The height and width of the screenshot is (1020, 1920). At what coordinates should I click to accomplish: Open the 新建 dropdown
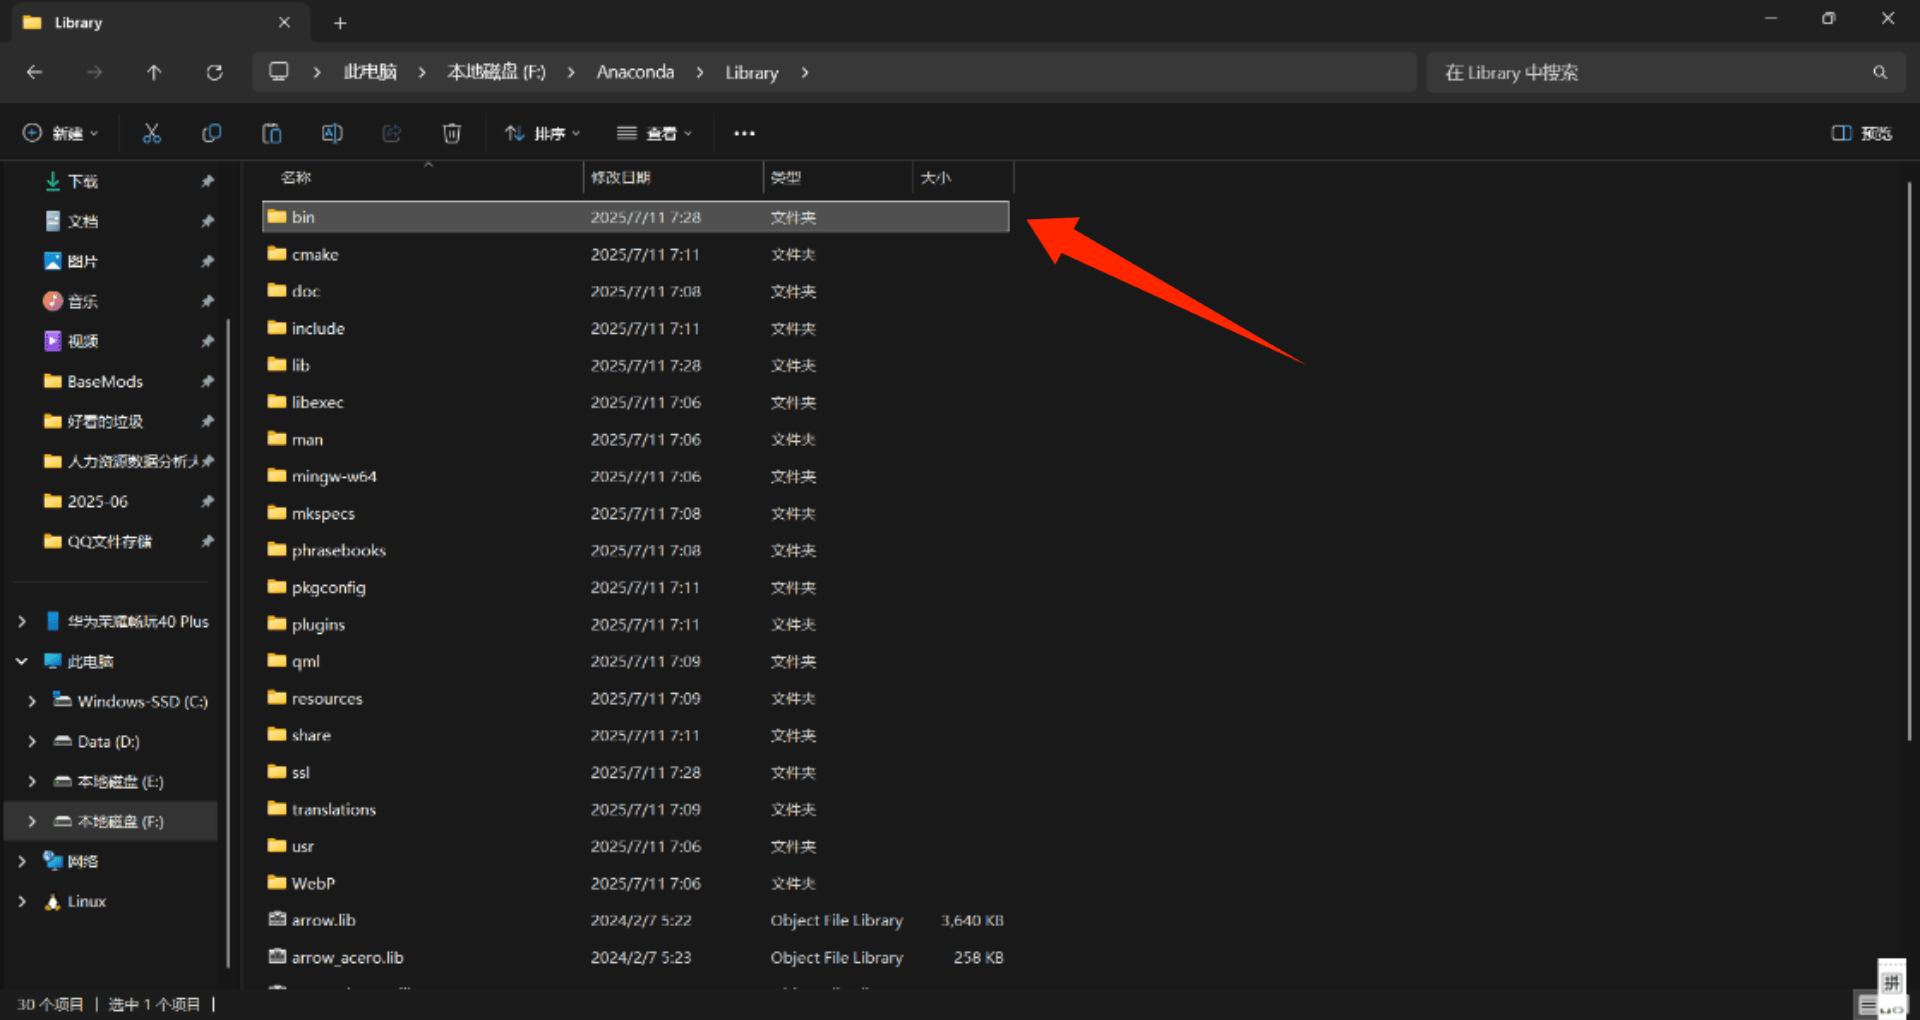61,133
